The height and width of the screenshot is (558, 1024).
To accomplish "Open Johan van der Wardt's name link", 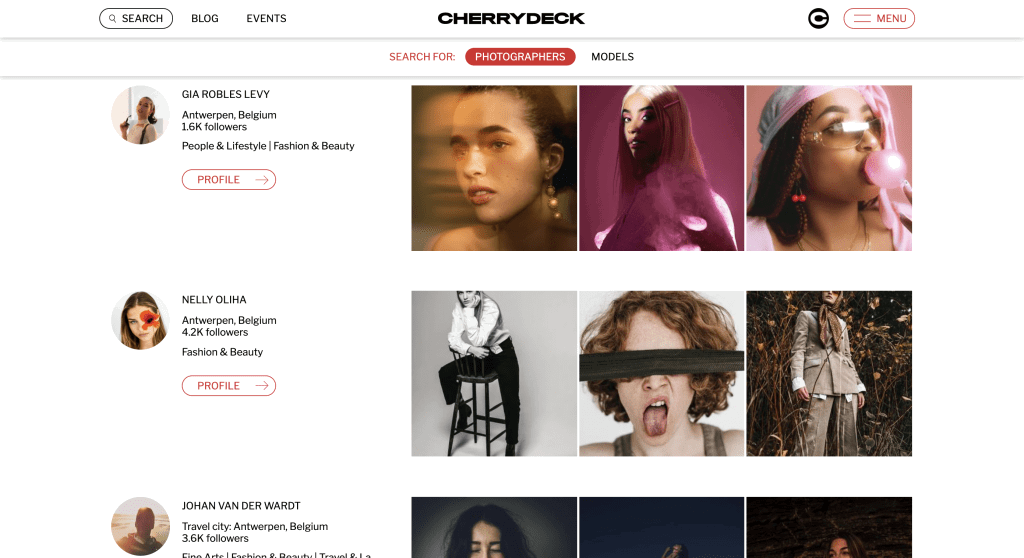I will (241, 506).
